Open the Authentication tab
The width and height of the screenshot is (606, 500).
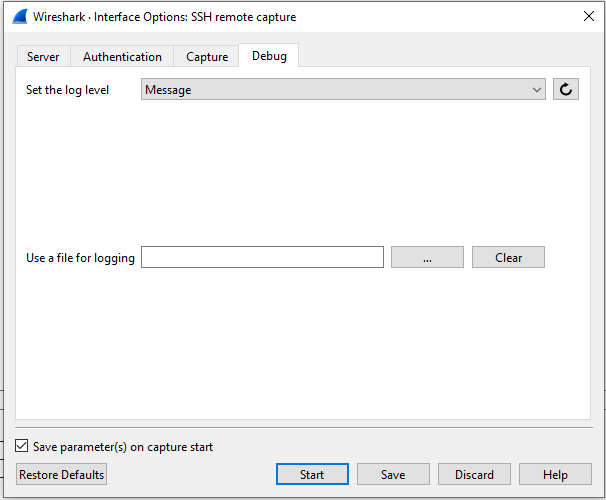tap(122, 57)
